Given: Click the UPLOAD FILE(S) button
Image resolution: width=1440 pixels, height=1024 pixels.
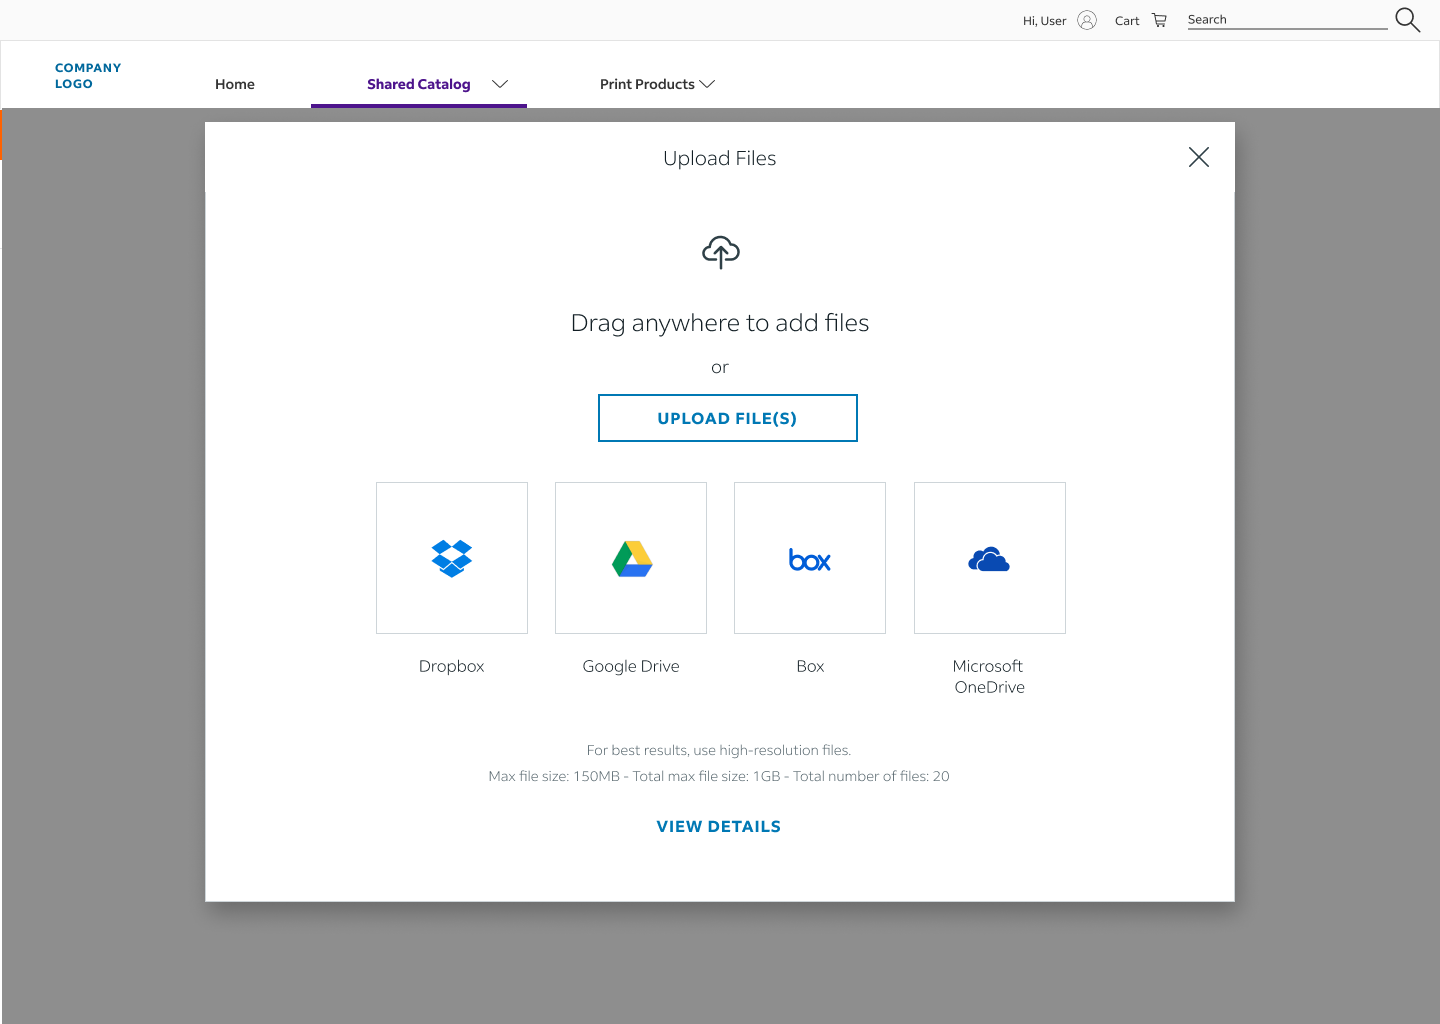Looking at the screenshot, I should 728,418.
